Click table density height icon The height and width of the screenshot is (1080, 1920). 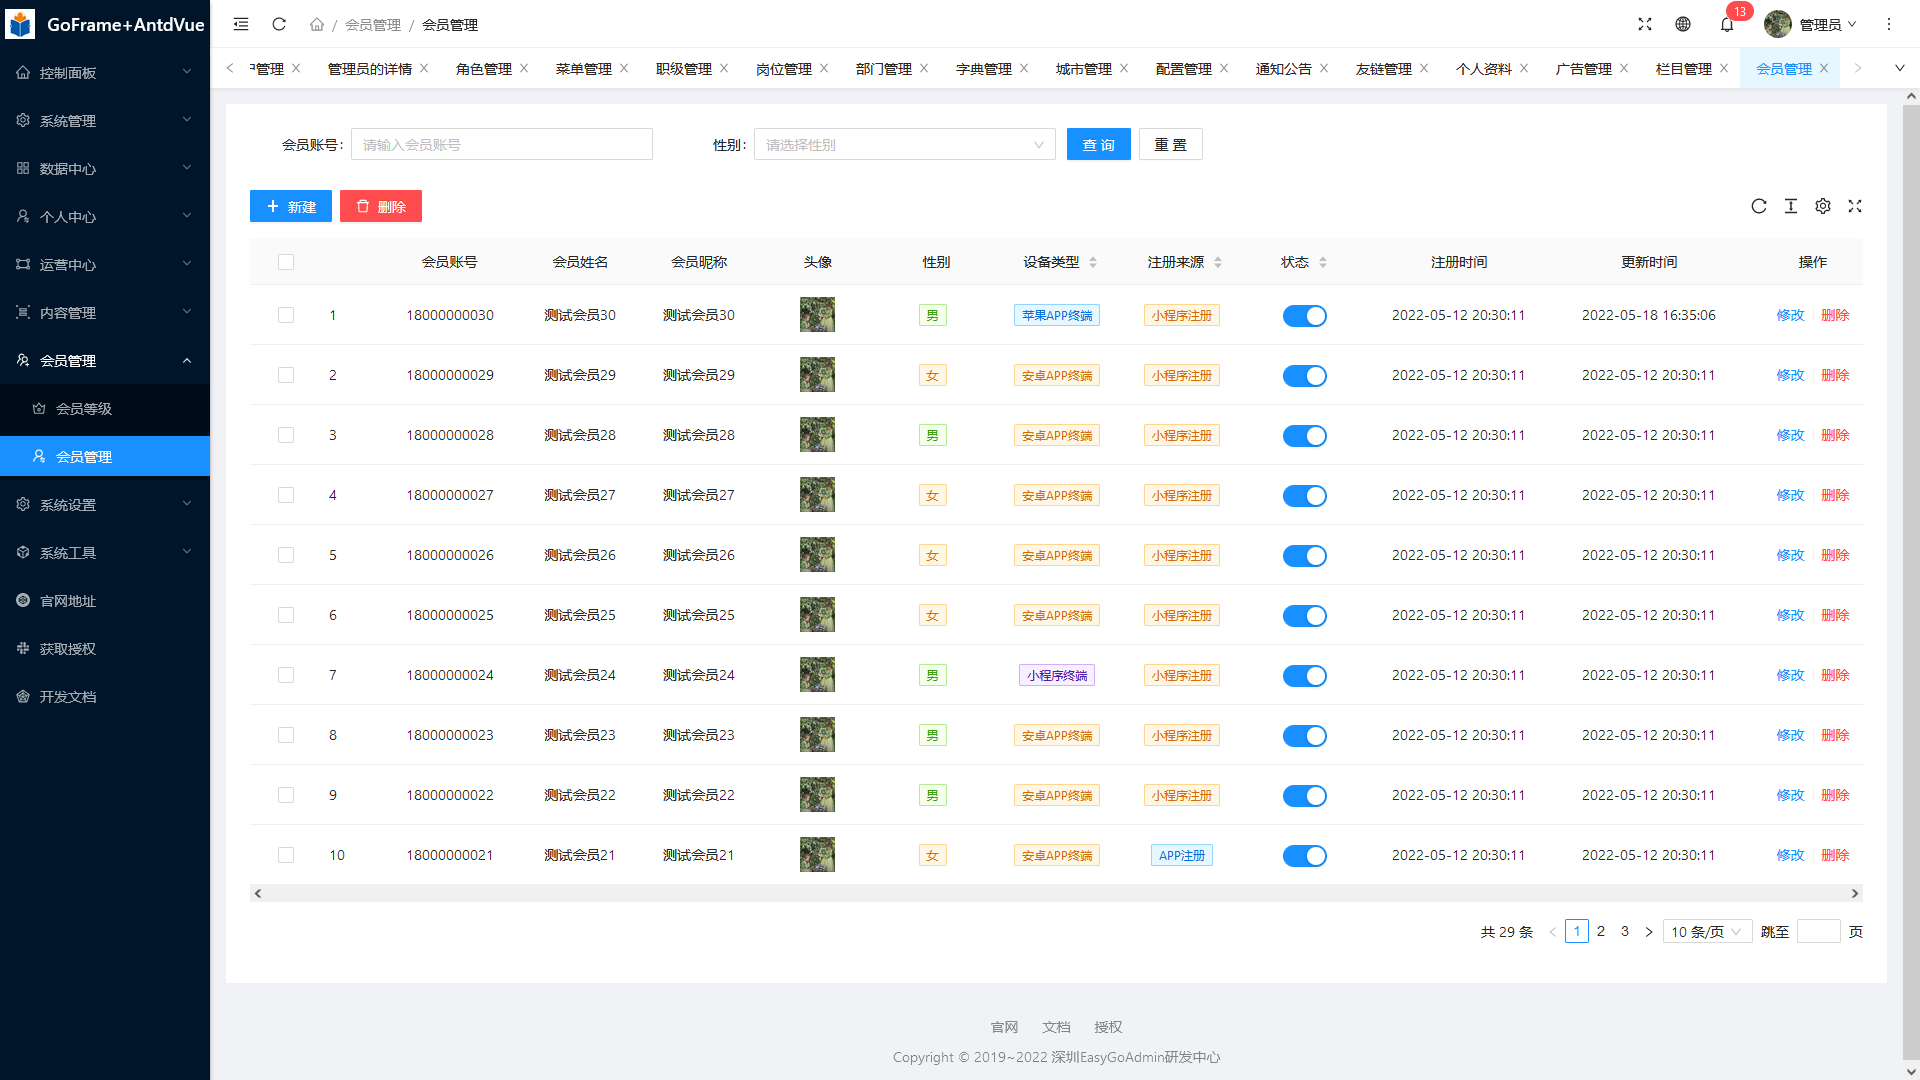tap(1791, 206)
